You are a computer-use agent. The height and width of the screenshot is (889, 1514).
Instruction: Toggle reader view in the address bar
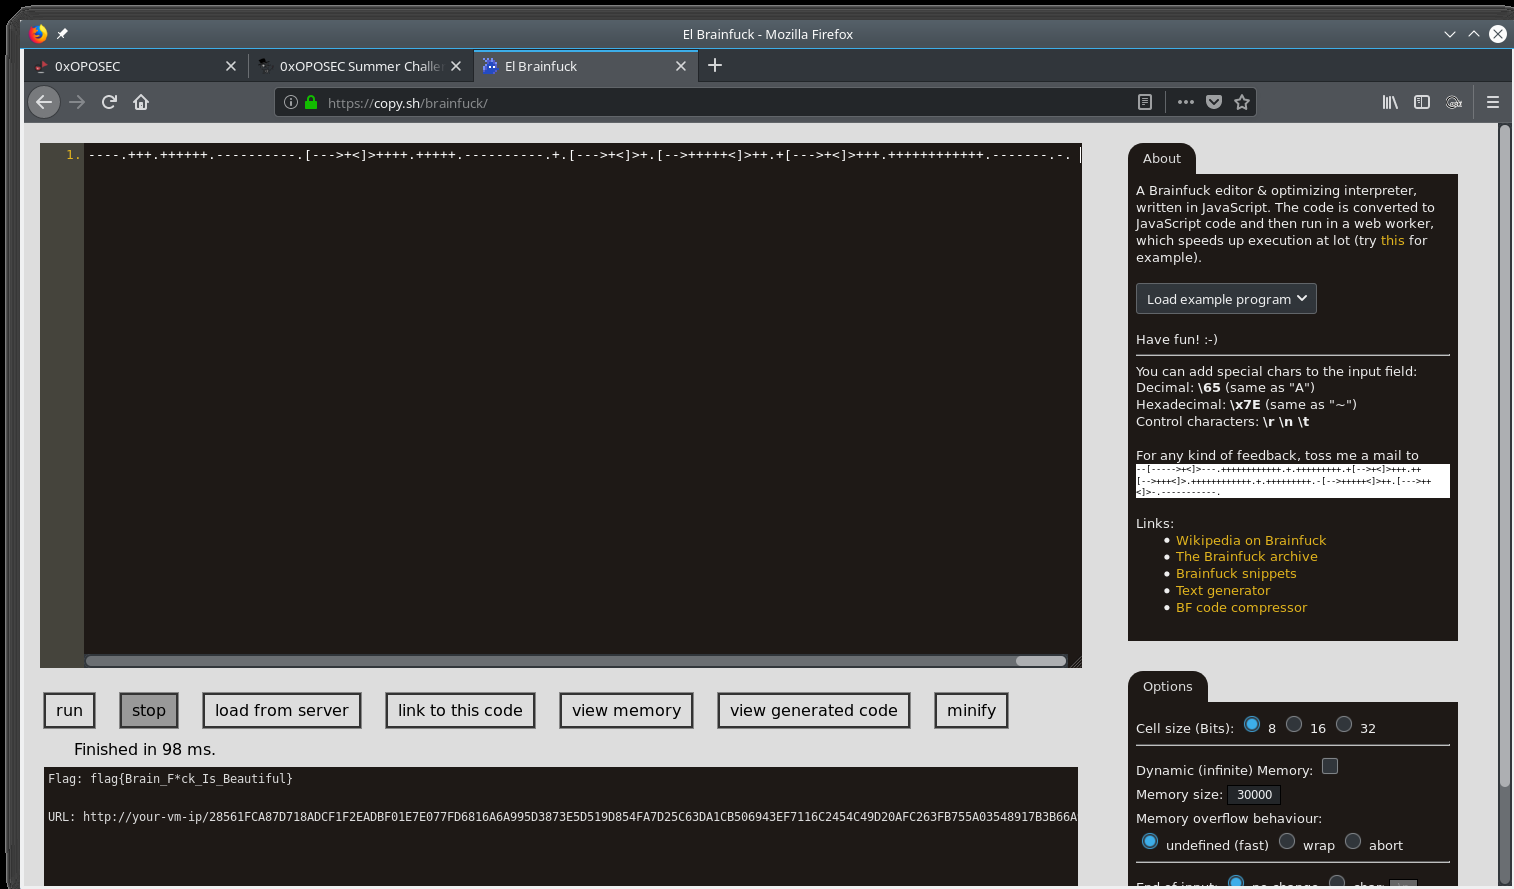tap(1145, 102)
